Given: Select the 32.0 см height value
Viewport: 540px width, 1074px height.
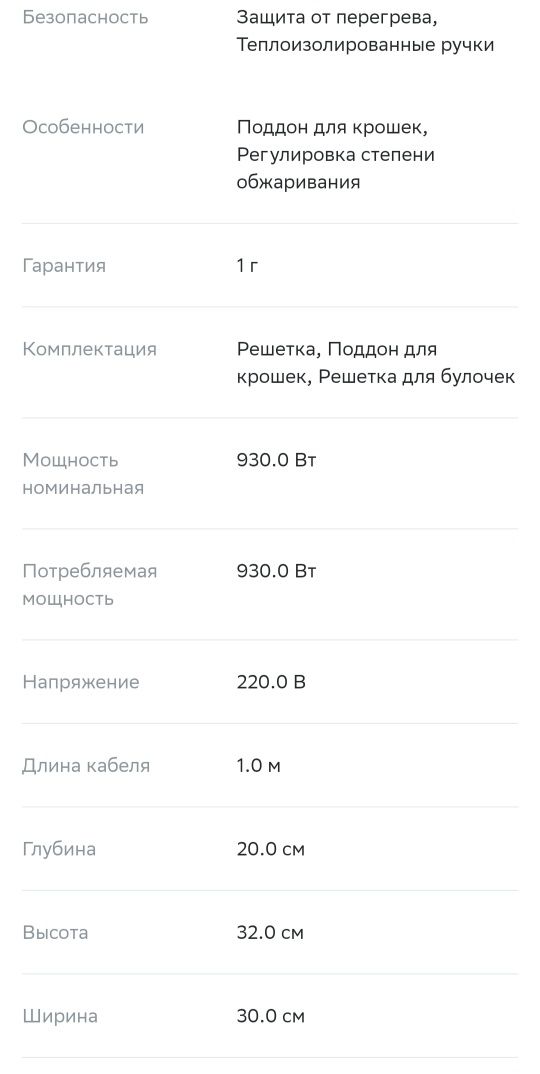Looking at the screenshot, I should pyautogui.click(x=271, y=933).
